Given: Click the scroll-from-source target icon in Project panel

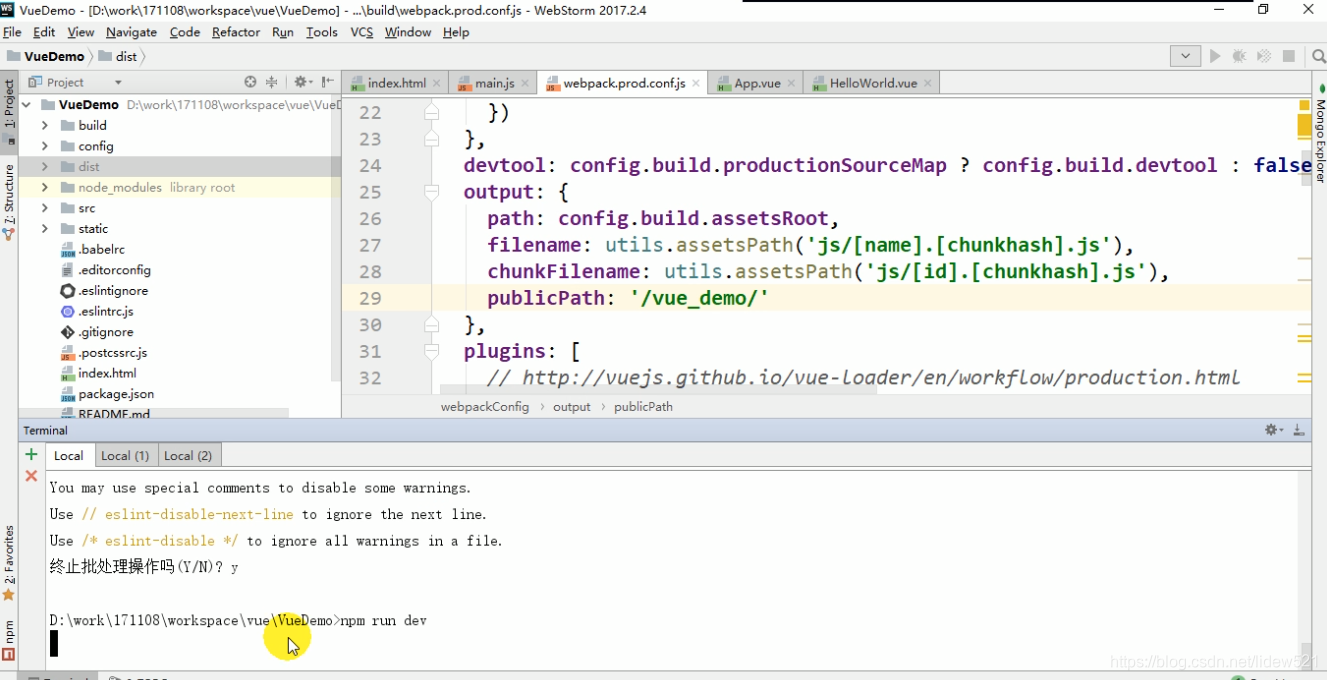Looking at the screenshot, I should click(x=250, y=82).
